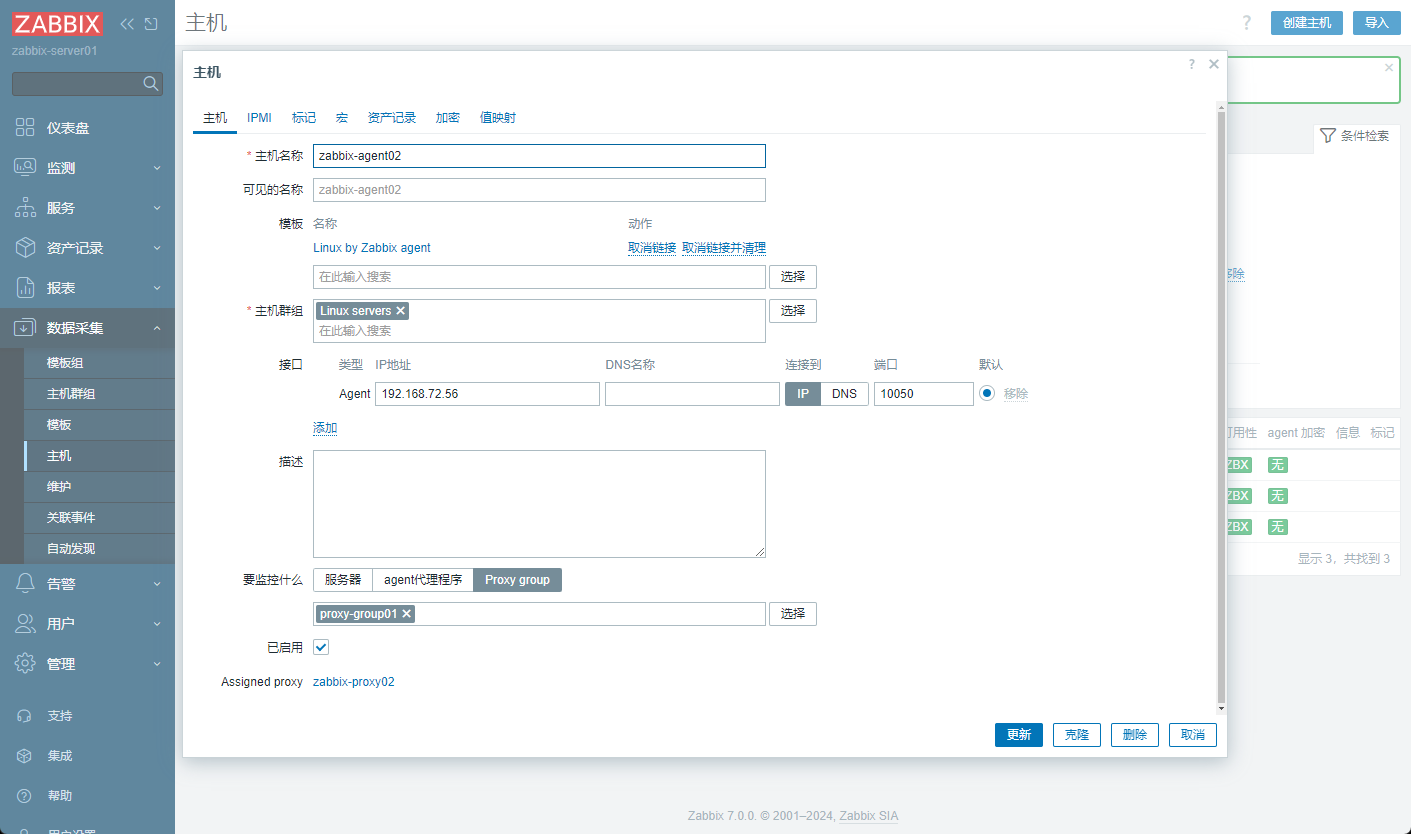Switch to the 宏 macros tab
This screenshot has width=1411, height=834.
[341, 117]
